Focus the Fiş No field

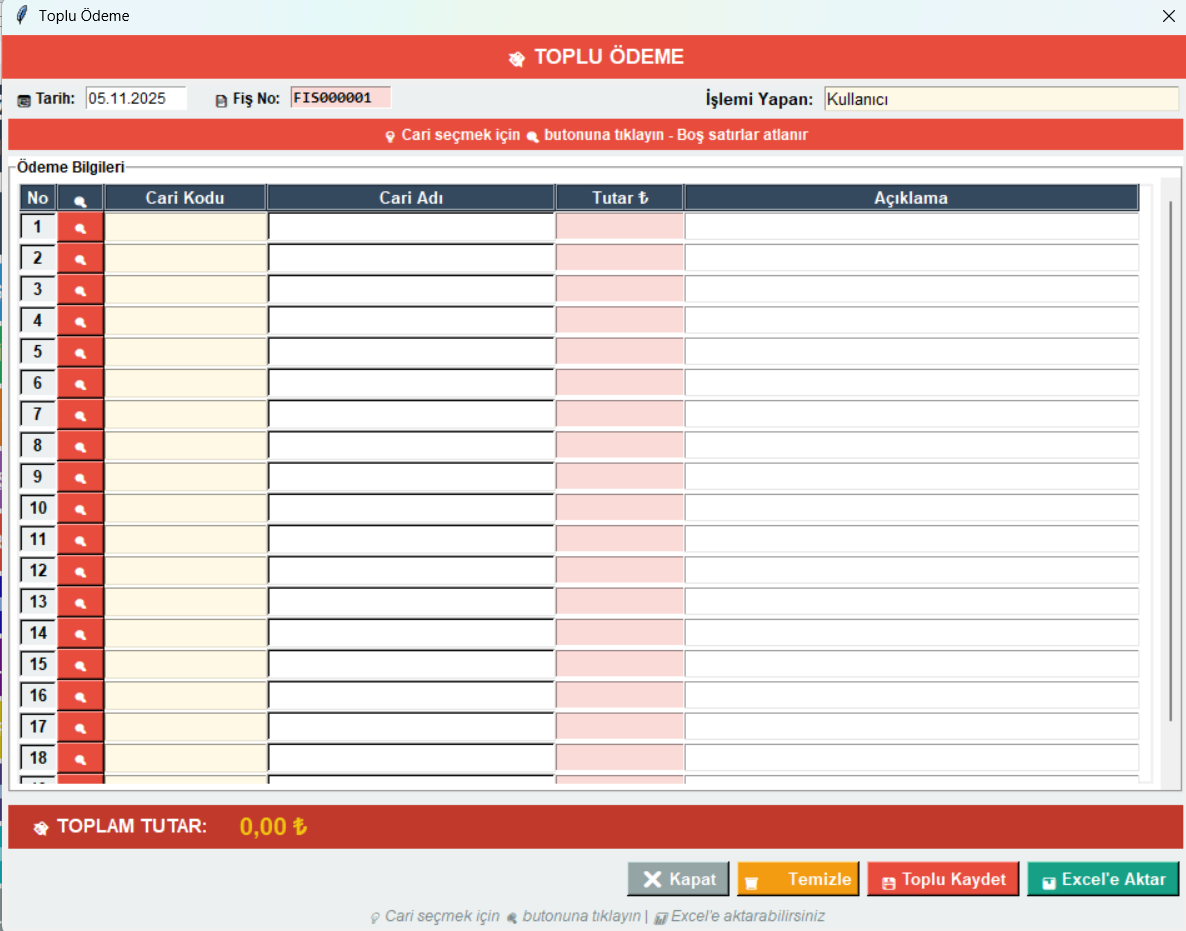point(340,98)
